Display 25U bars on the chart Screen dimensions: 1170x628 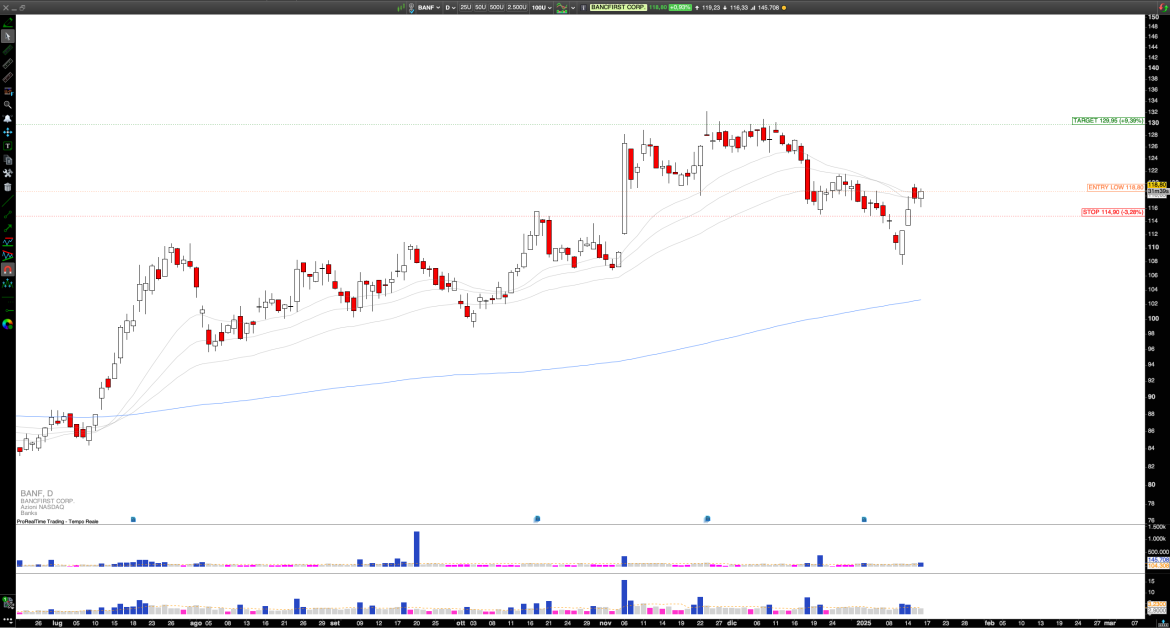[466, 7]
